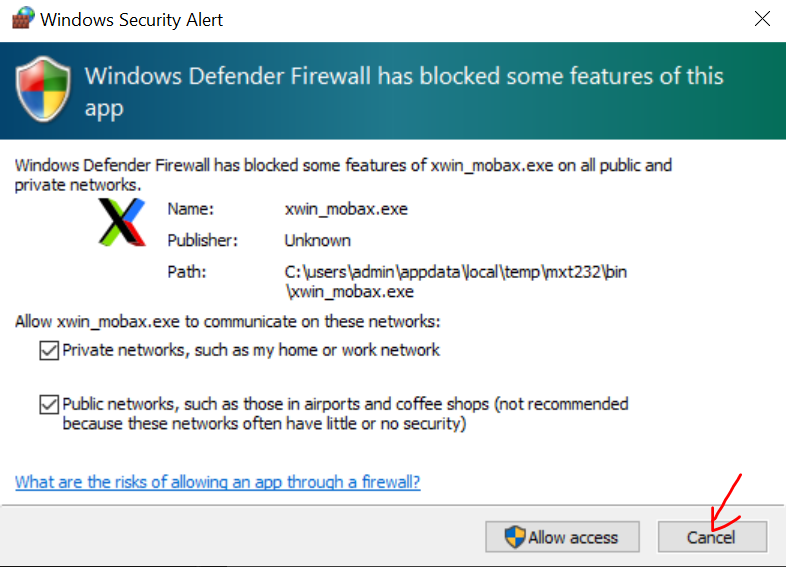786x567 pixels.
Task: Click the Unknown publisher value
Action: 317,240
